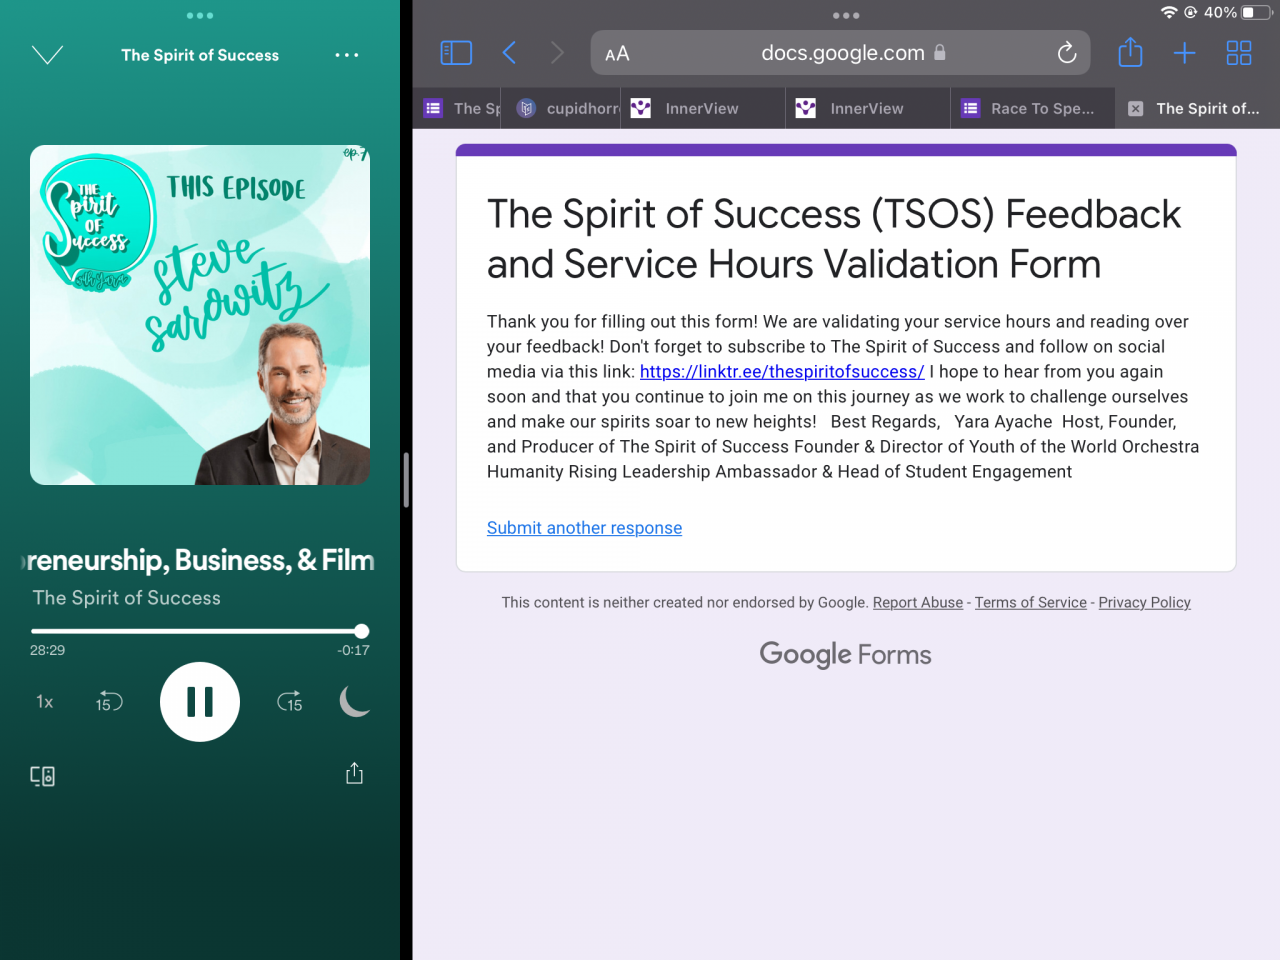Open the Terms of Service link
The height and width of the screenshot is (960, 1280).
pos(1031,602)
